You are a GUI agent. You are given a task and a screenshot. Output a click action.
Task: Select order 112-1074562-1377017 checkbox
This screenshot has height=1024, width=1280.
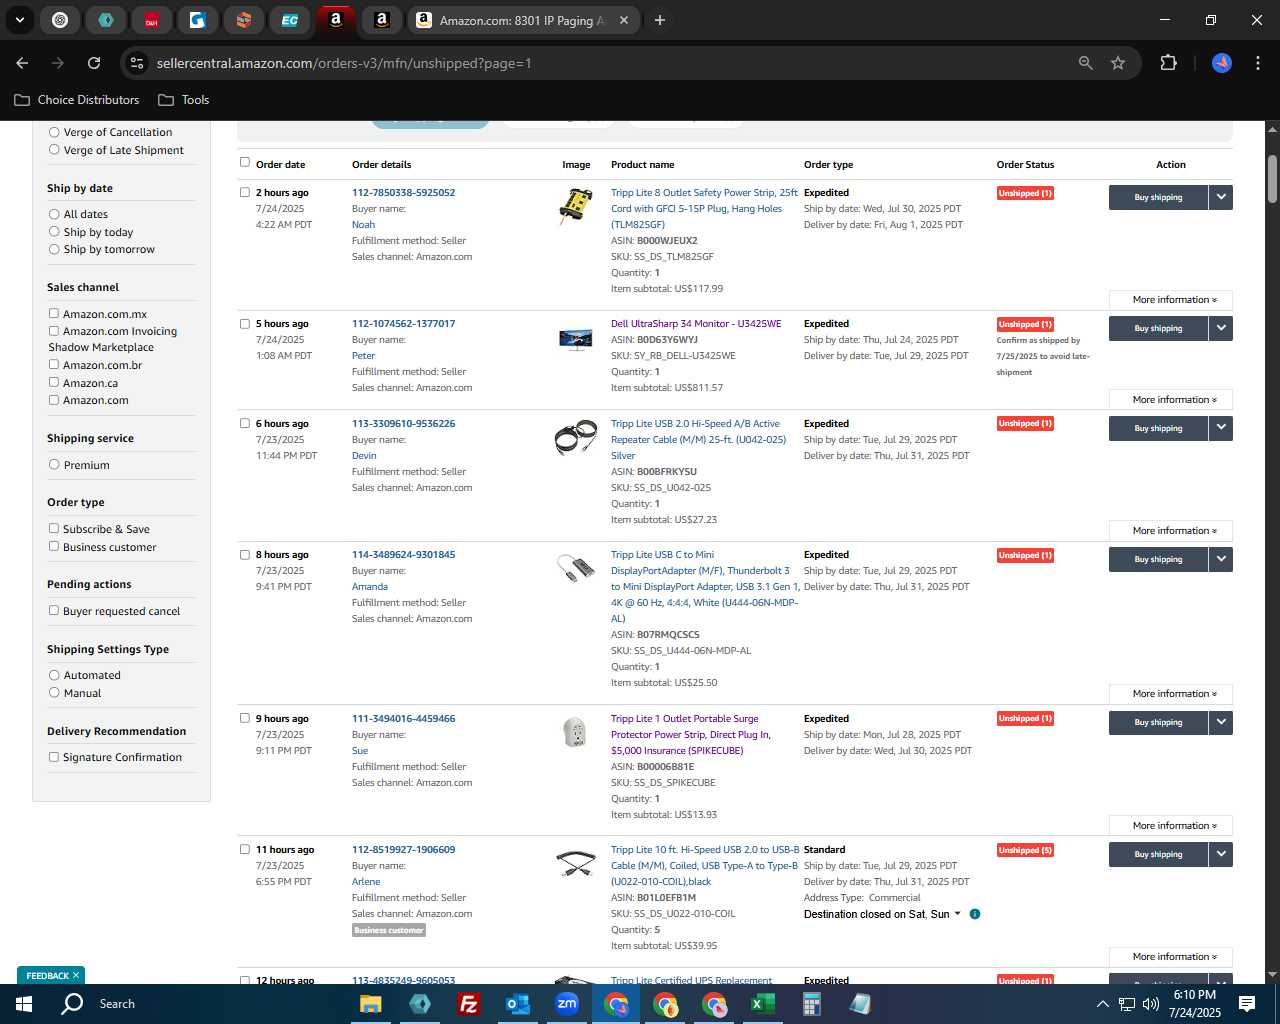245,323
